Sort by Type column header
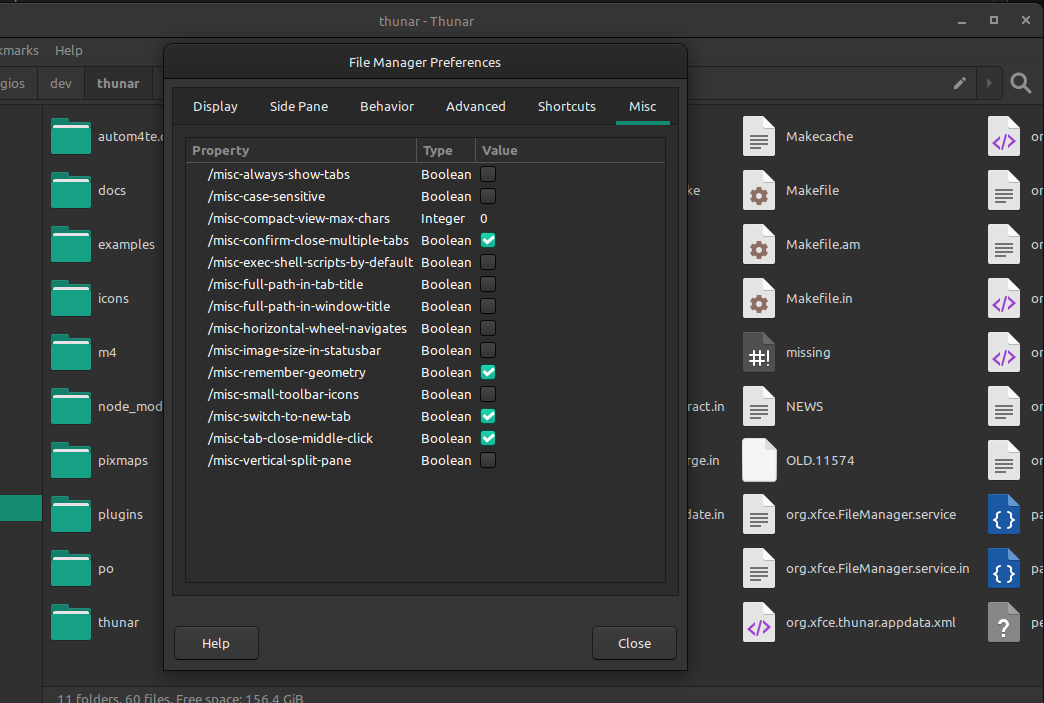 tap(445, 150)
